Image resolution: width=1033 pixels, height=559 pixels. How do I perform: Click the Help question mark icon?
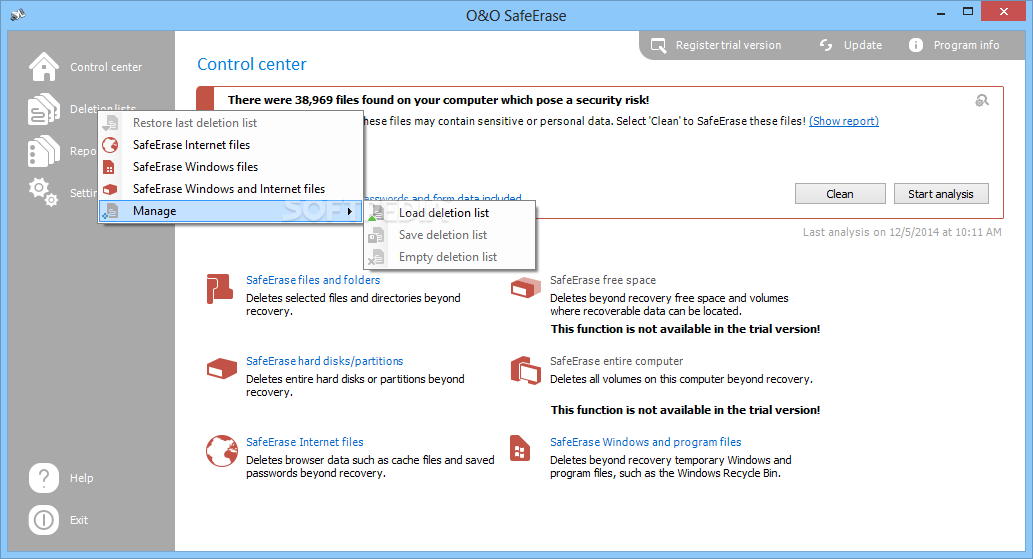[43, 478]
